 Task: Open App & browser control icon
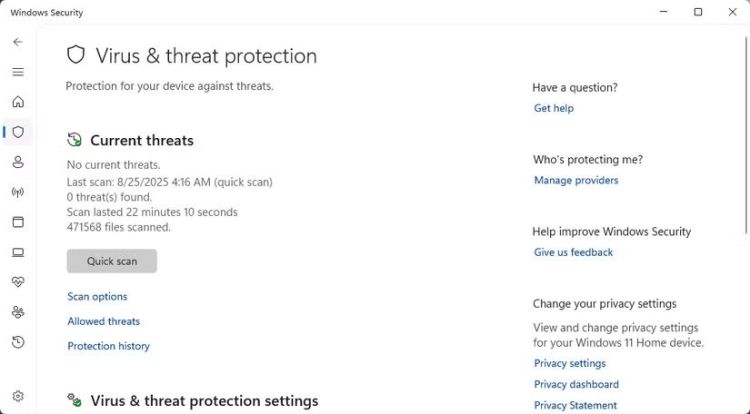click(18, 222)
